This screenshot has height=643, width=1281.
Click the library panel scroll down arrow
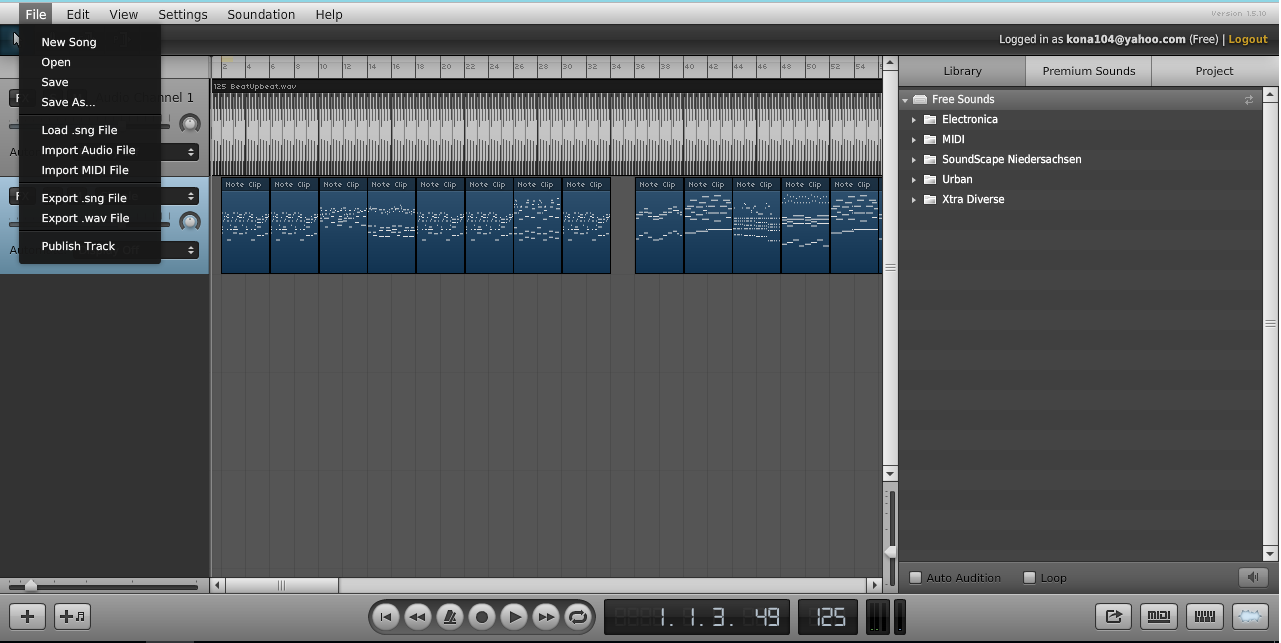pyautogui.click(x=1270, y=554)
